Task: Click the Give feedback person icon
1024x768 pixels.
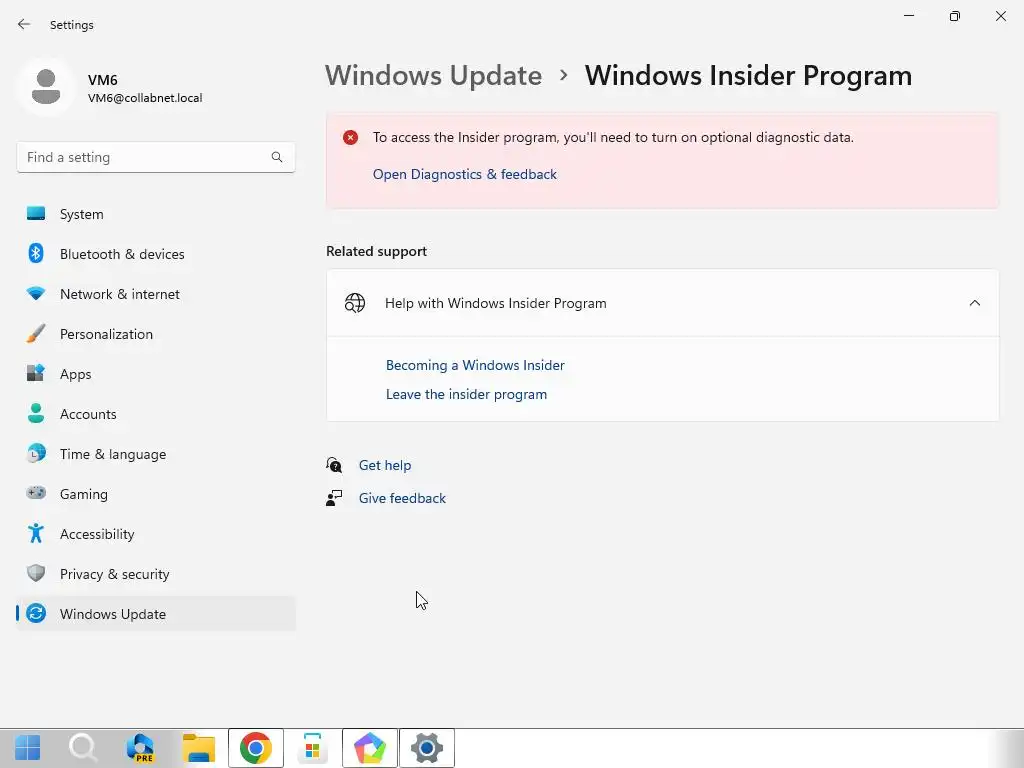Action: pos(334,498)
